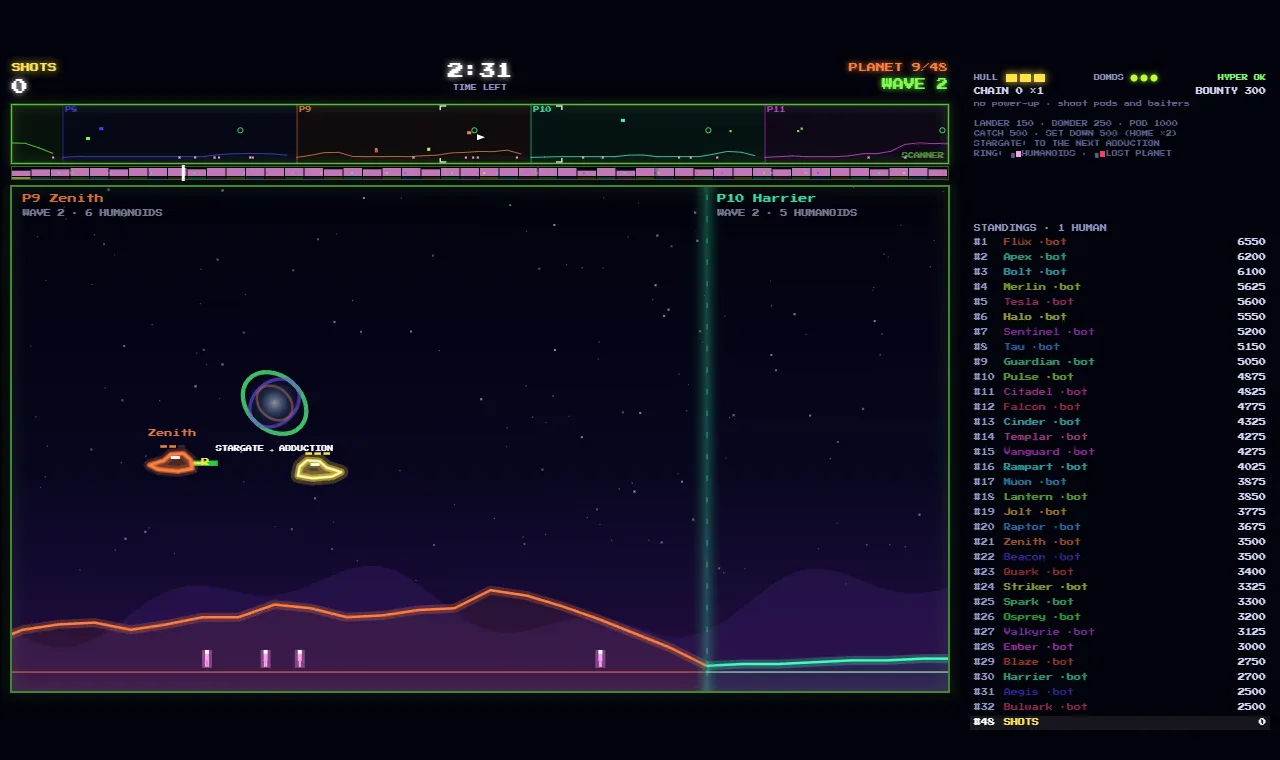Click the STANDINGS · 1 HUMAN header

coord(1040,227)
